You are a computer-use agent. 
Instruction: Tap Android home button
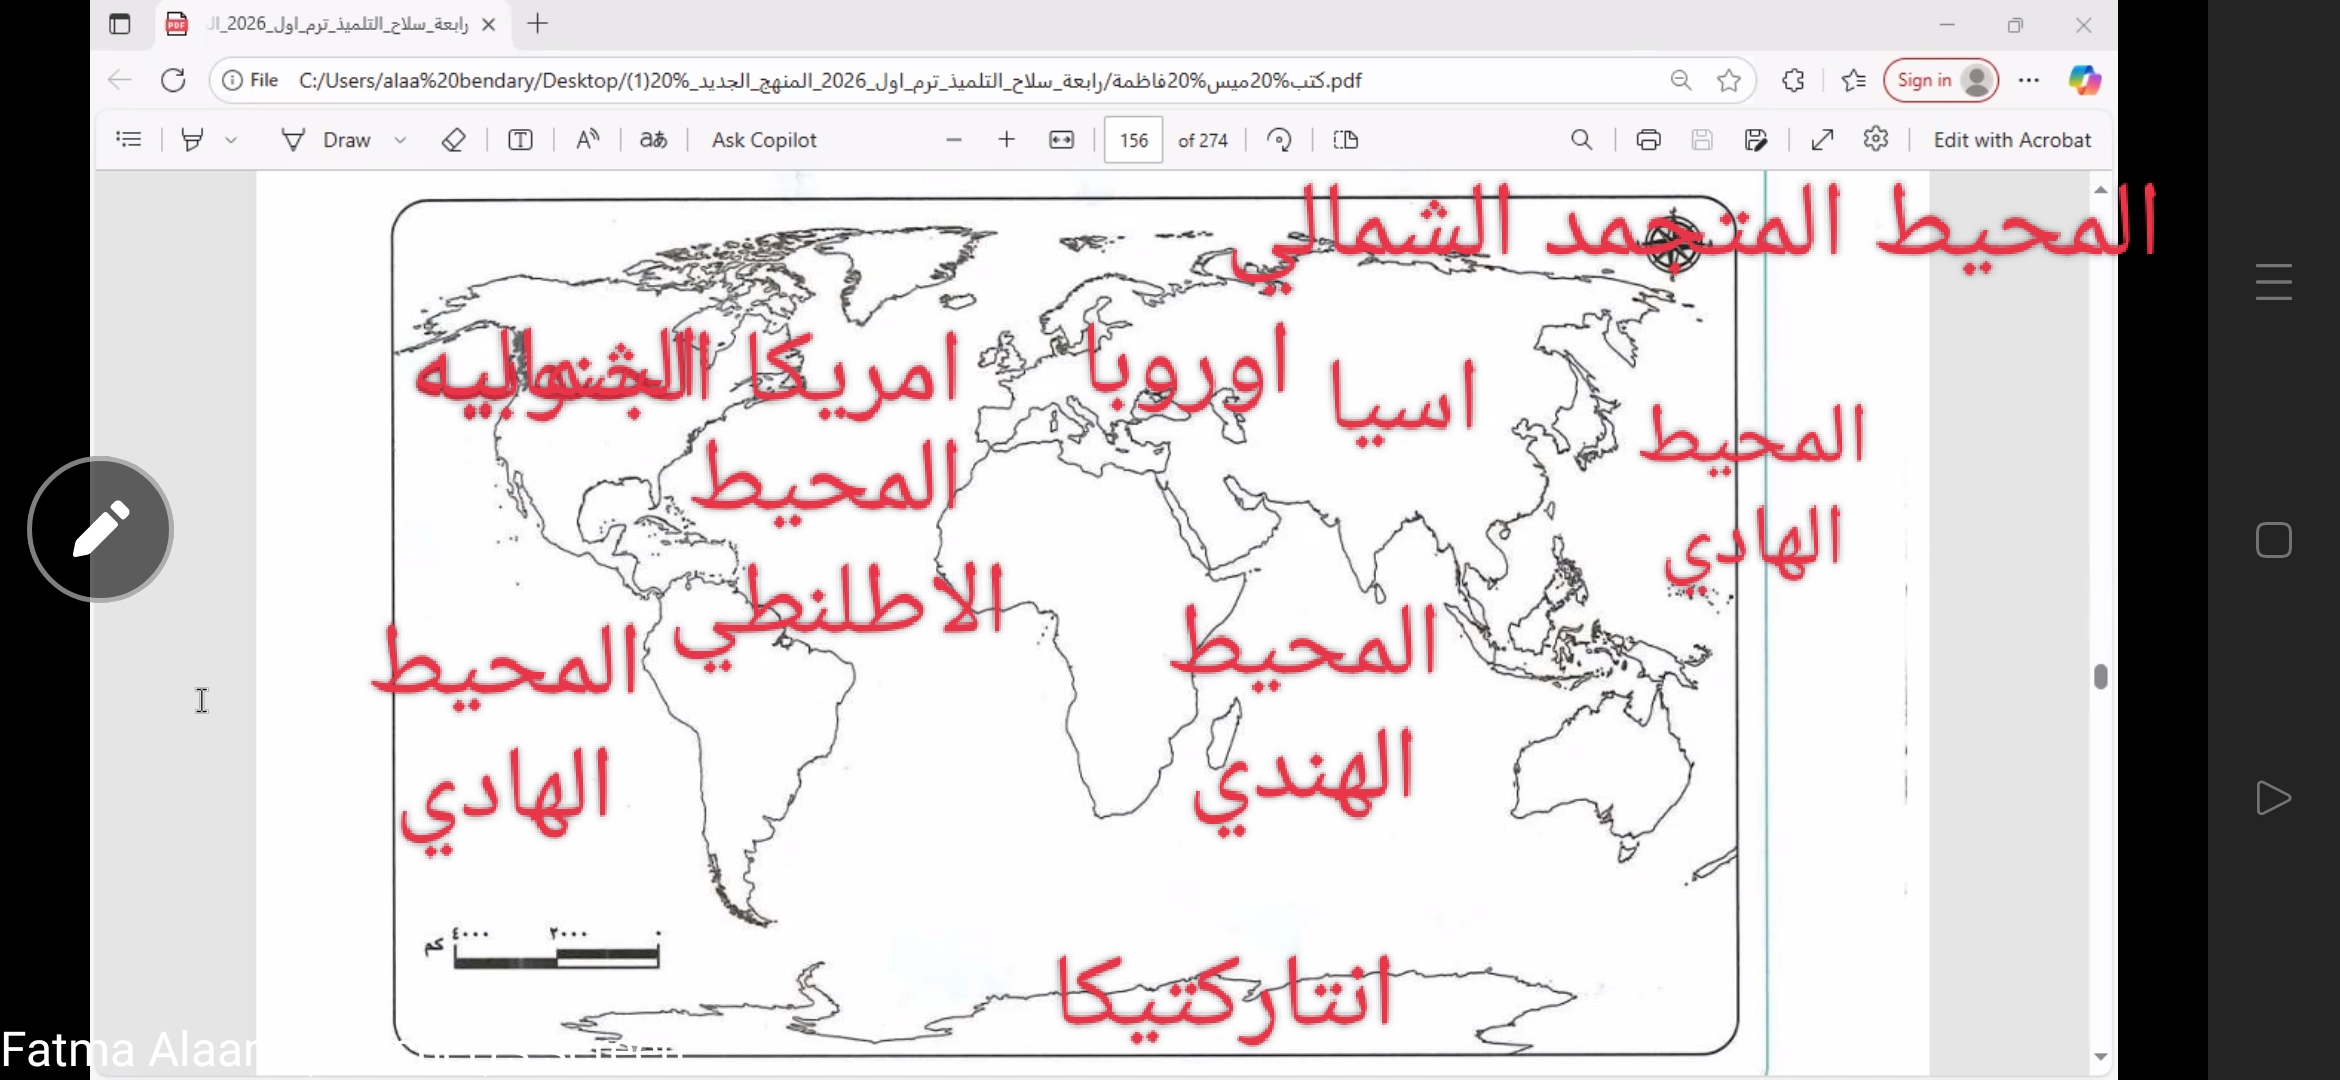(2273, 540)
